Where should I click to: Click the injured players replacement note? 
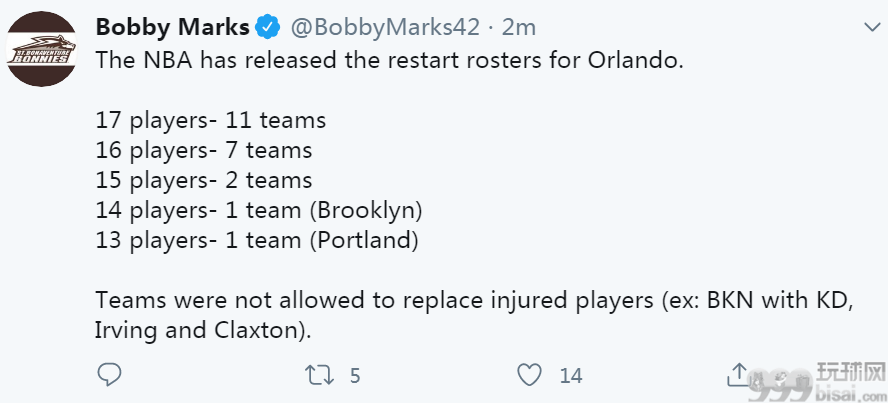click(x=475, y=315)
